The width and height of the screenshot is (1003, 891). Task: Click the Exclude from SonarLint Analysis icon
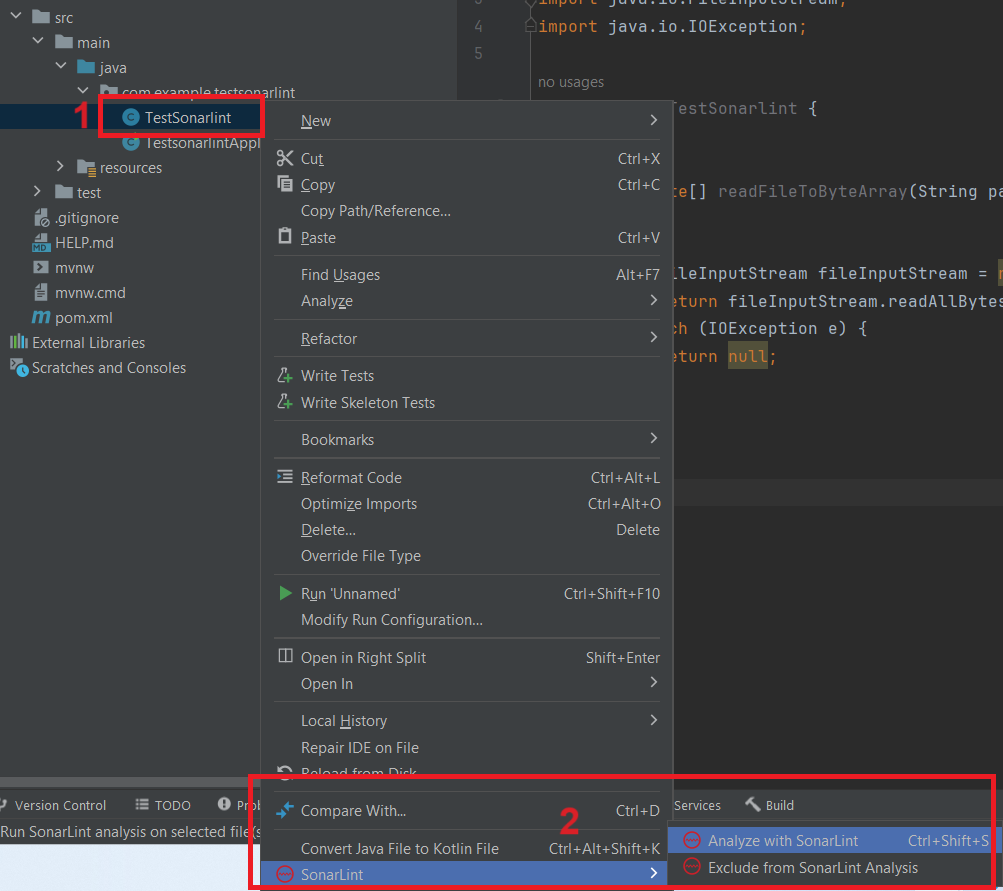(x=691, y=867)
